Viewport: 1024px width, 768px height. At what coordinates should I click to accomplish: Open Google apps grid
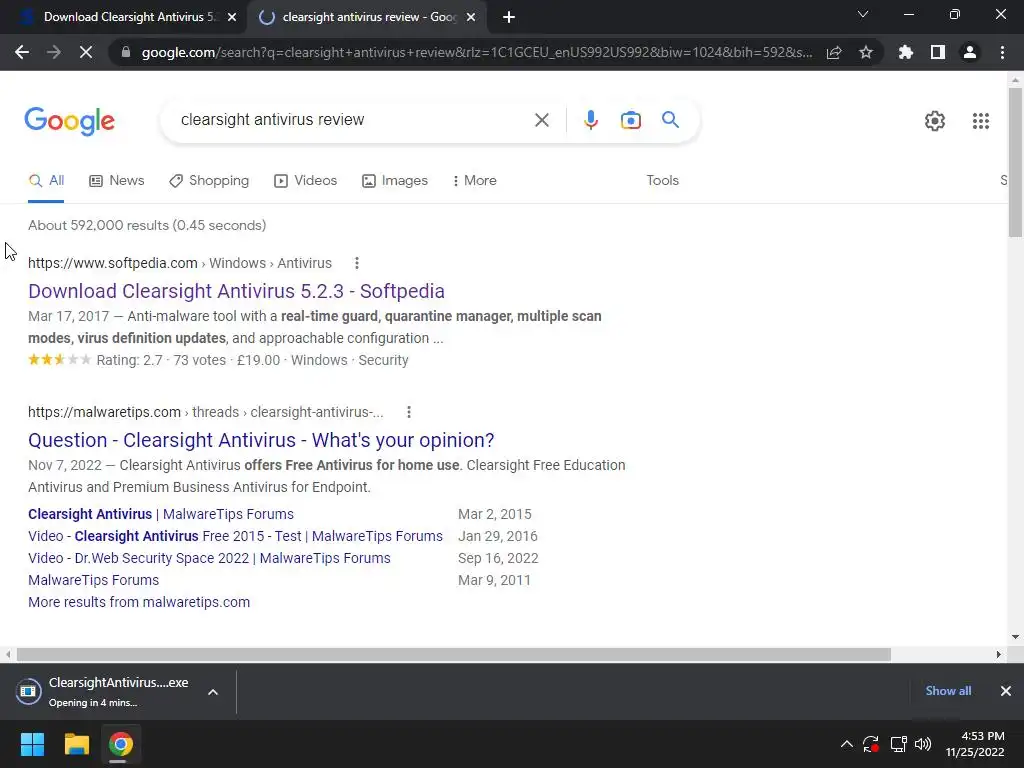coord(980,121)
